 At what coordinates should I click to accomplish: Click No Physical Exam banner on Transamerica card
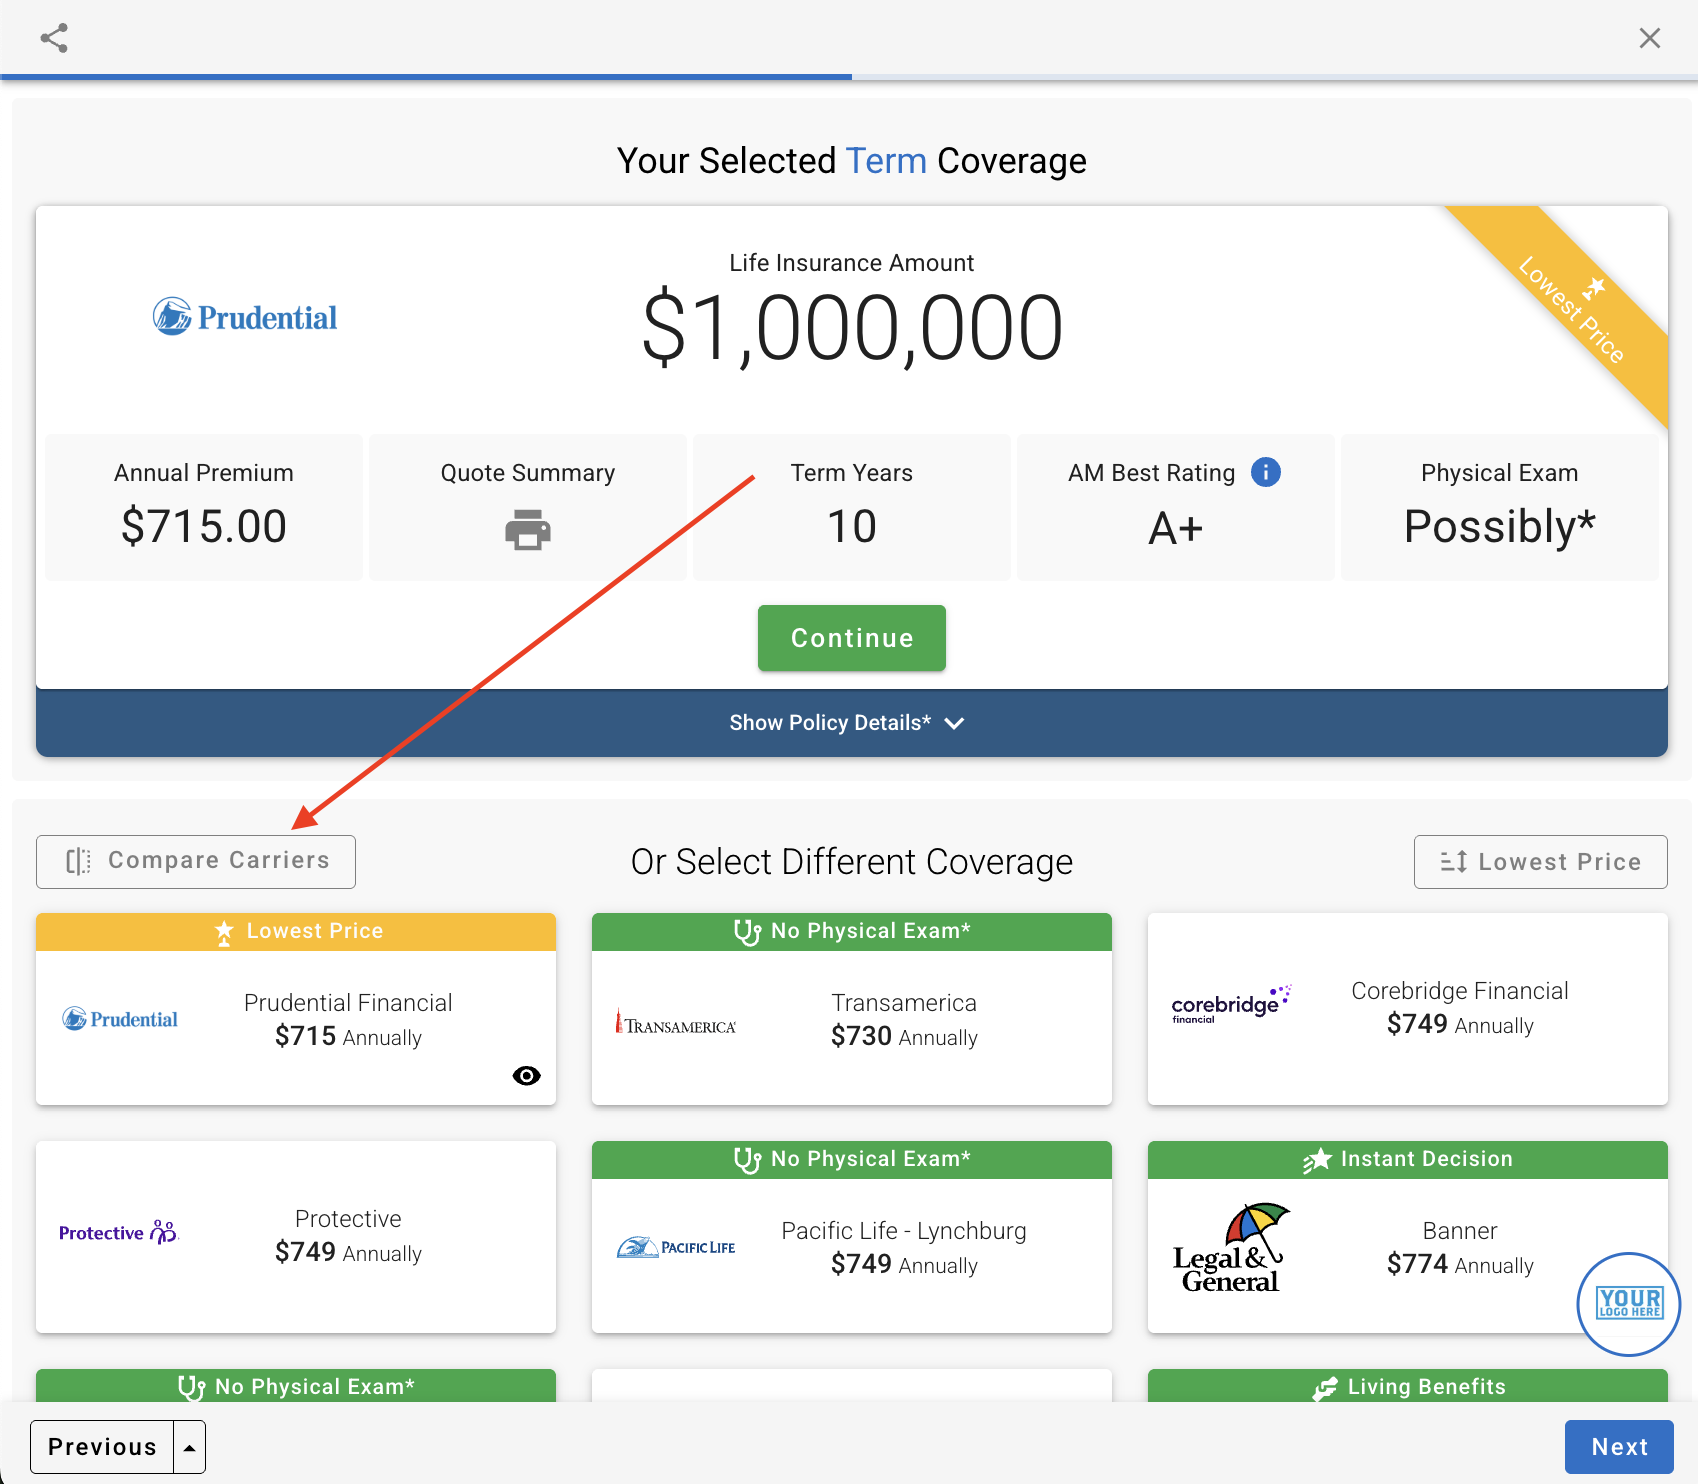[852, 931]
